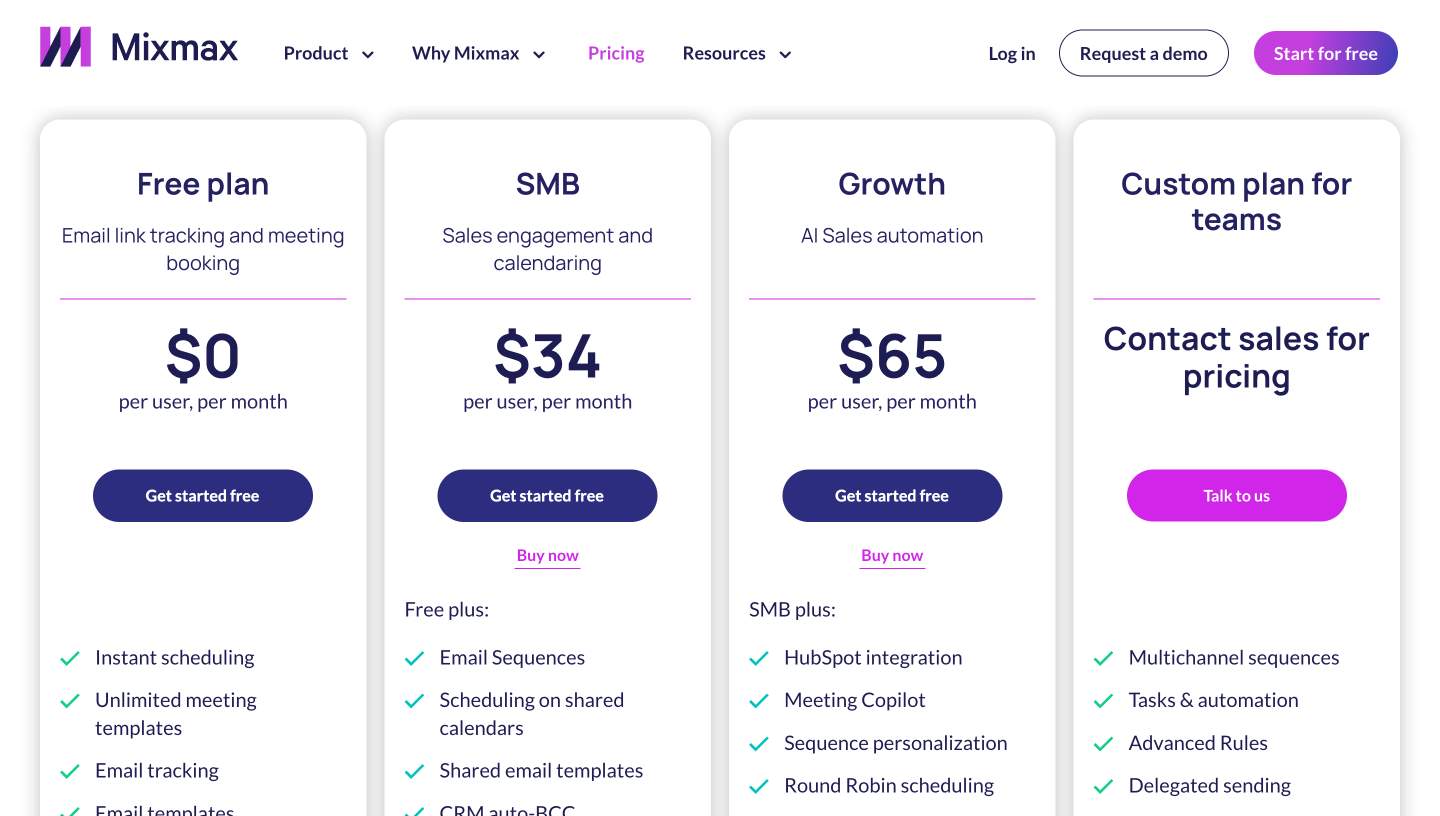
Task: Click the checkmark beside Email Sequences
Action: pyautogui.click(x=414, y=658)
